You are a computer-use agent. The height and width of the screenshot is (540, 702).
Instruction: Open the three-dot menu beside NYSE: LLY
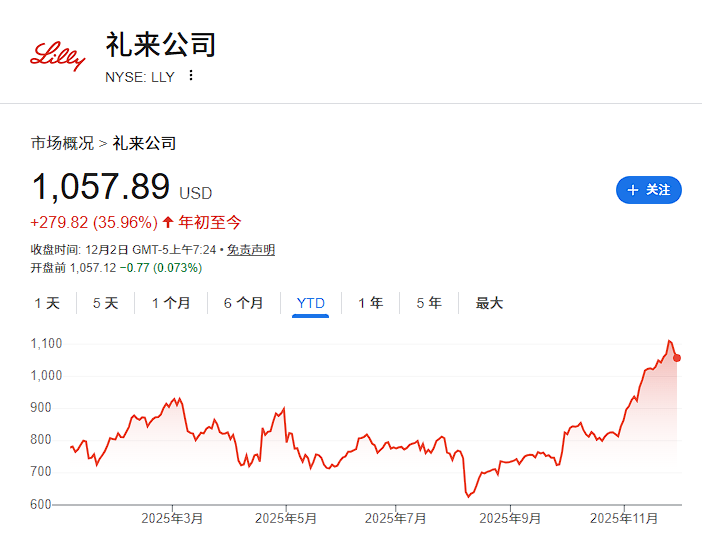click(191, 76)
